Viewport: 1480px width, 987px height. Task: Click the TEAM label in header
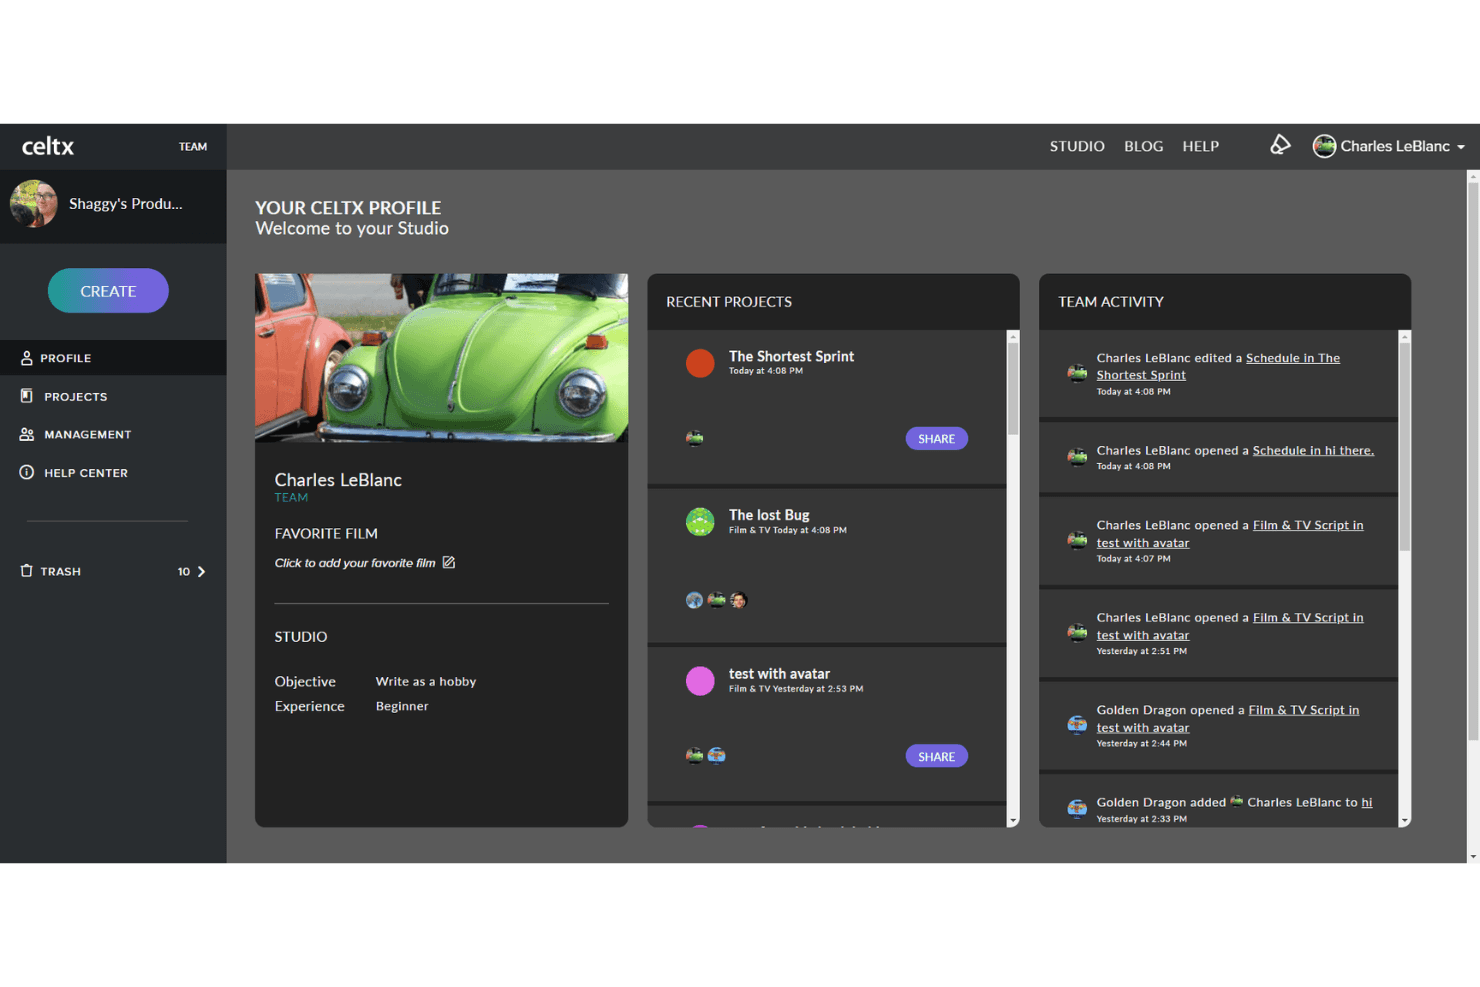tap(193, 147)
